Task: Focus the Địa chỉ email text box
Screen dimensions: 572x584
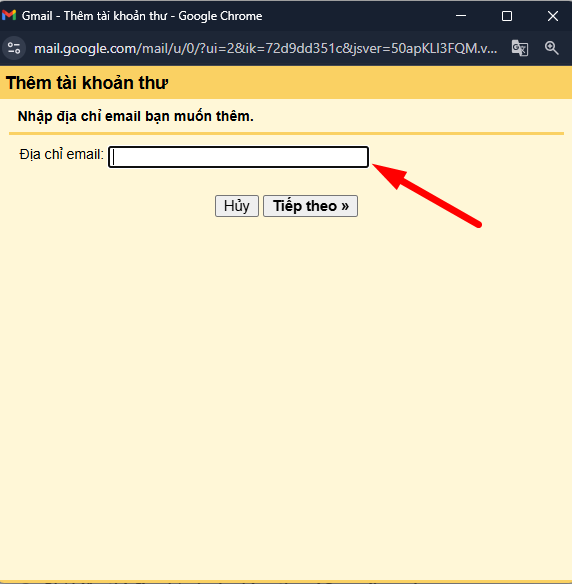Action: point(238,157)
